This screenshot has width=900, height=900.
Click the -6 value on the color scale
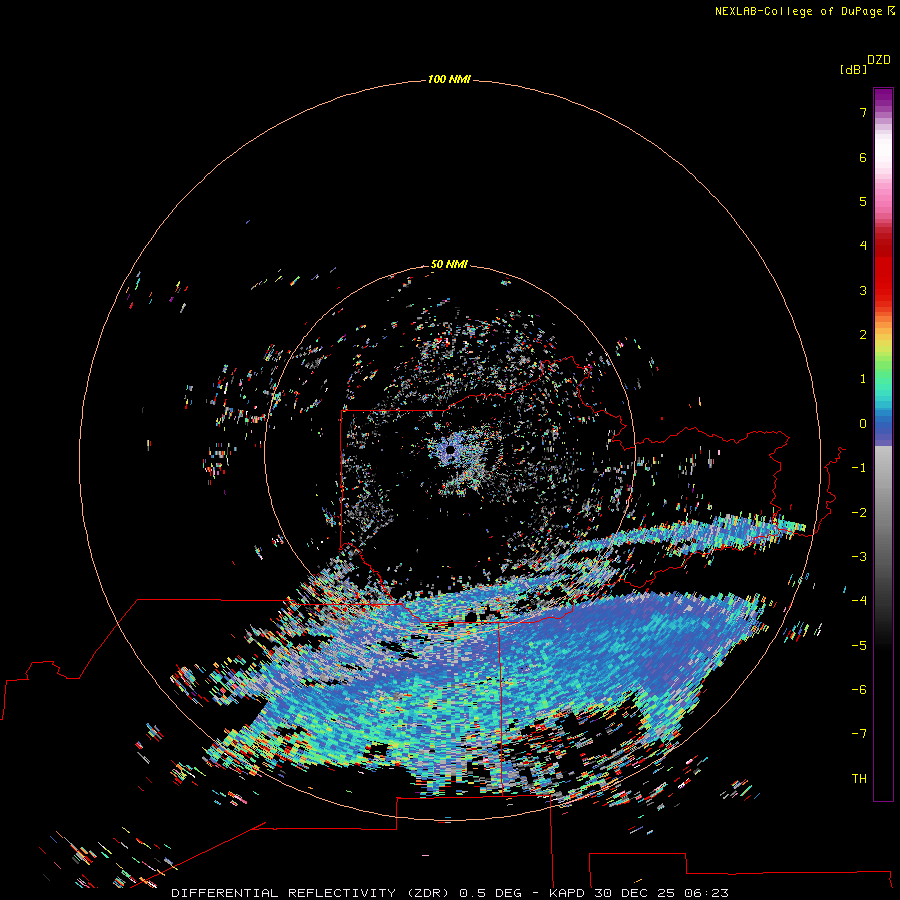pyautogui.click(x=859, y=690)
